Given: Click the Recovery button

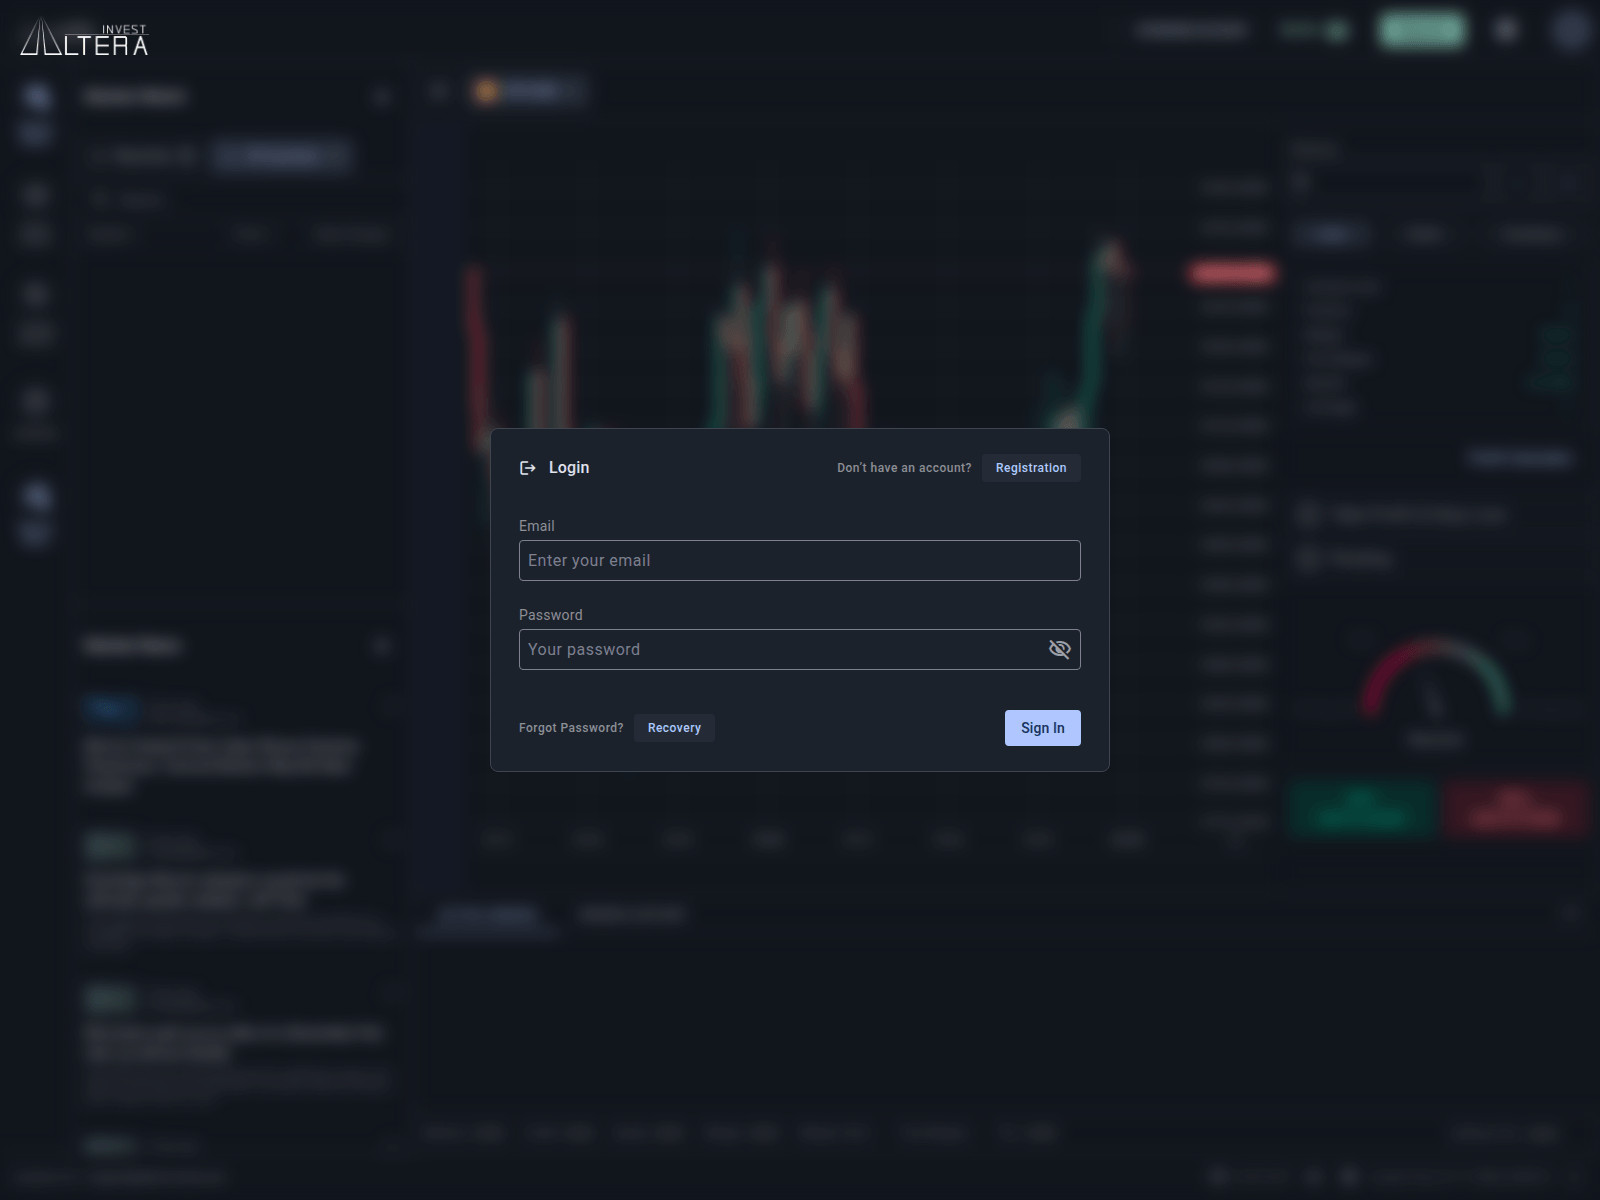Looking at the screenshot, I should [674, 728].
